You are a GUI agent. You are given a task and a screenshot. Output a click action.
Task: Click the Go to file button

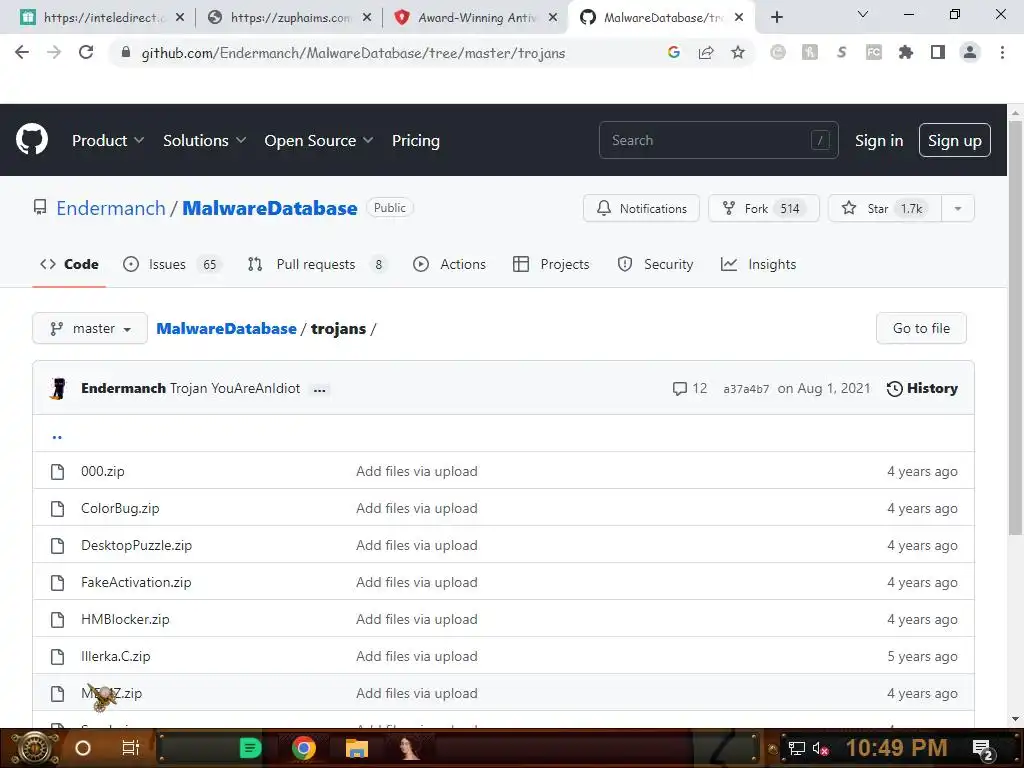coord(921,328)
